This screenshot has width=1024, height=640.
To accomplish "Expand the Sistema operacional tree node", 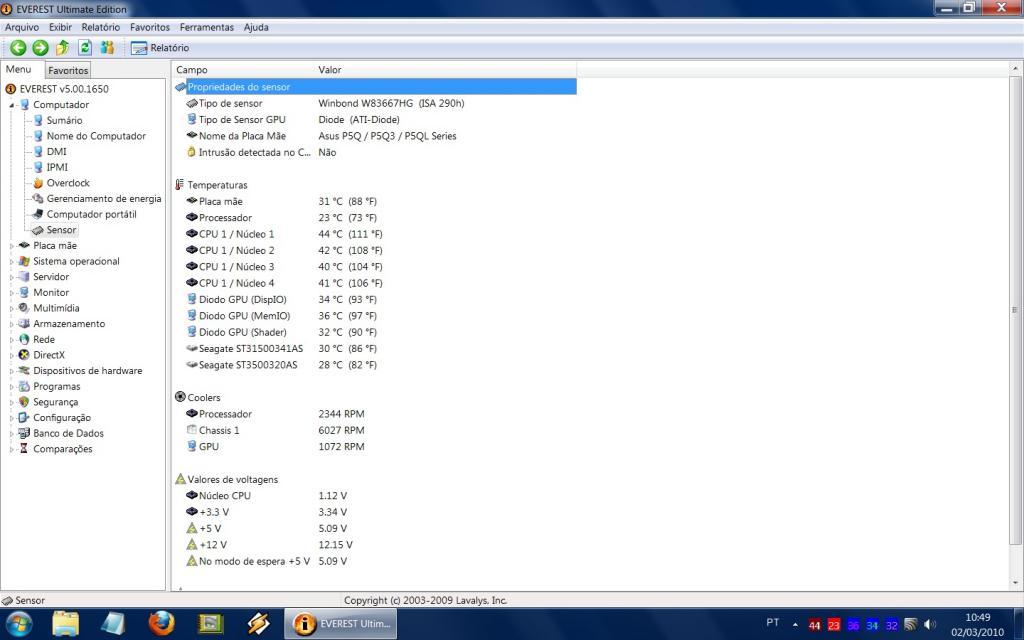I will coord(12,262).
